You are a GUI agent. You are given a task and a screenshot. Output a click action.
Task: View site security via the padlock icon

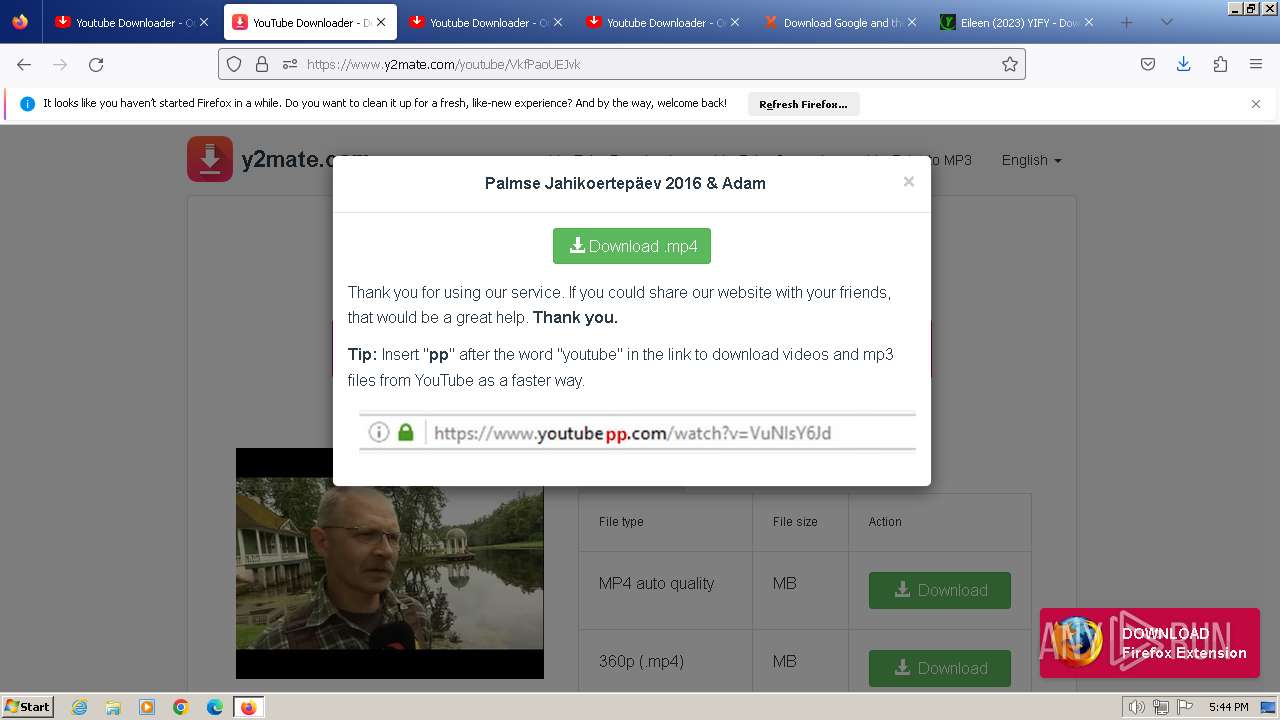click(262, 64)
